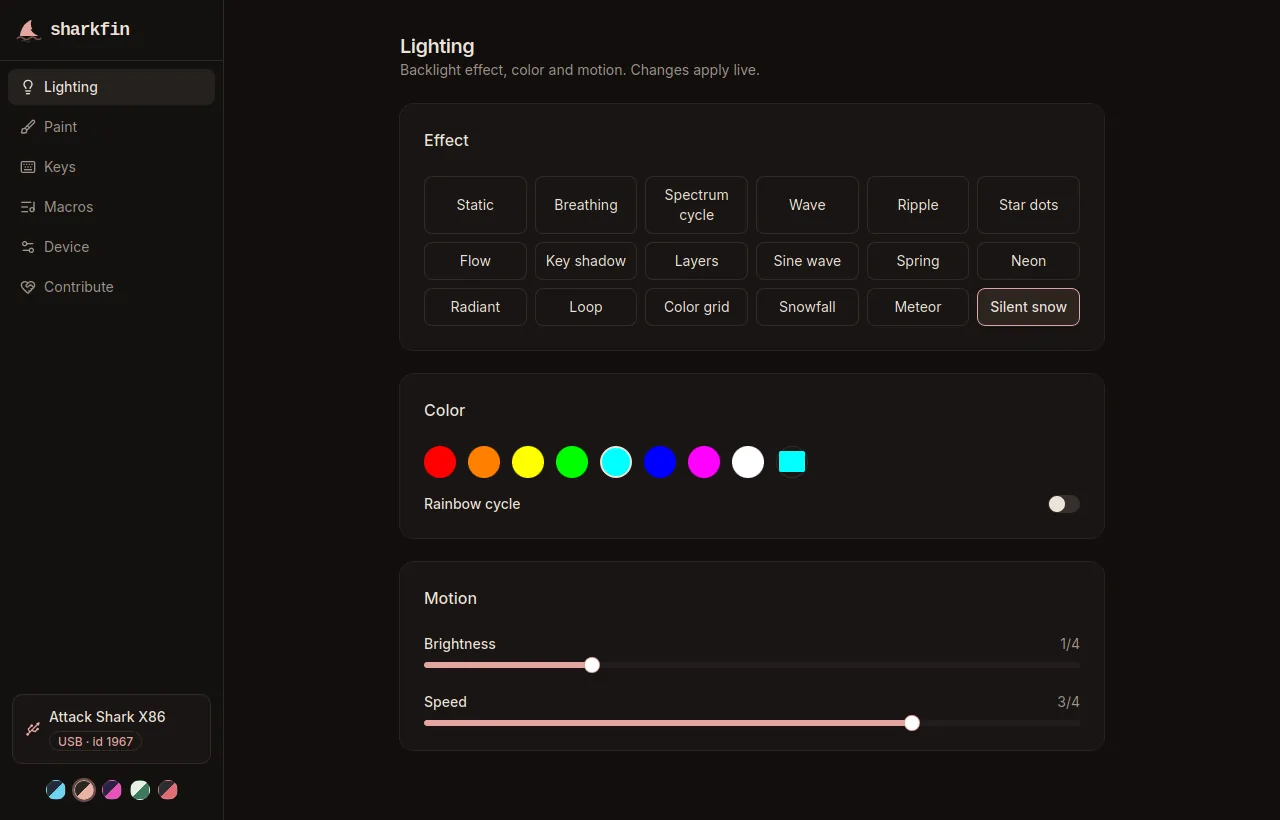Click the Brightness slider handle

[592, 665]
